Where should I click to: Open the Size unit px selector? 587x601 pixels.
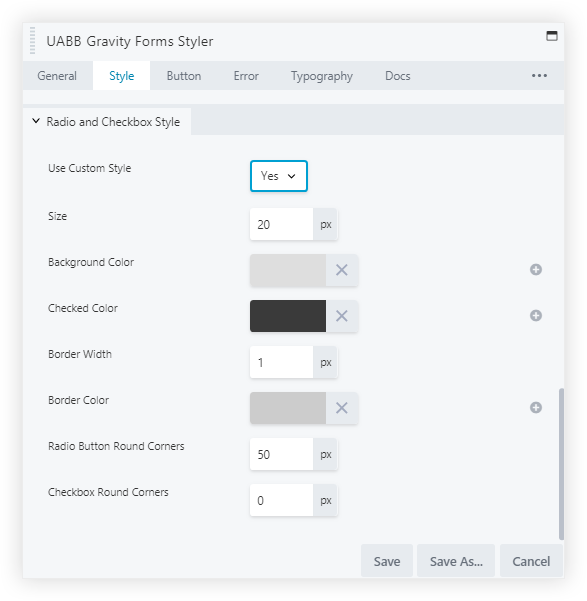click(x=326, y=225)
